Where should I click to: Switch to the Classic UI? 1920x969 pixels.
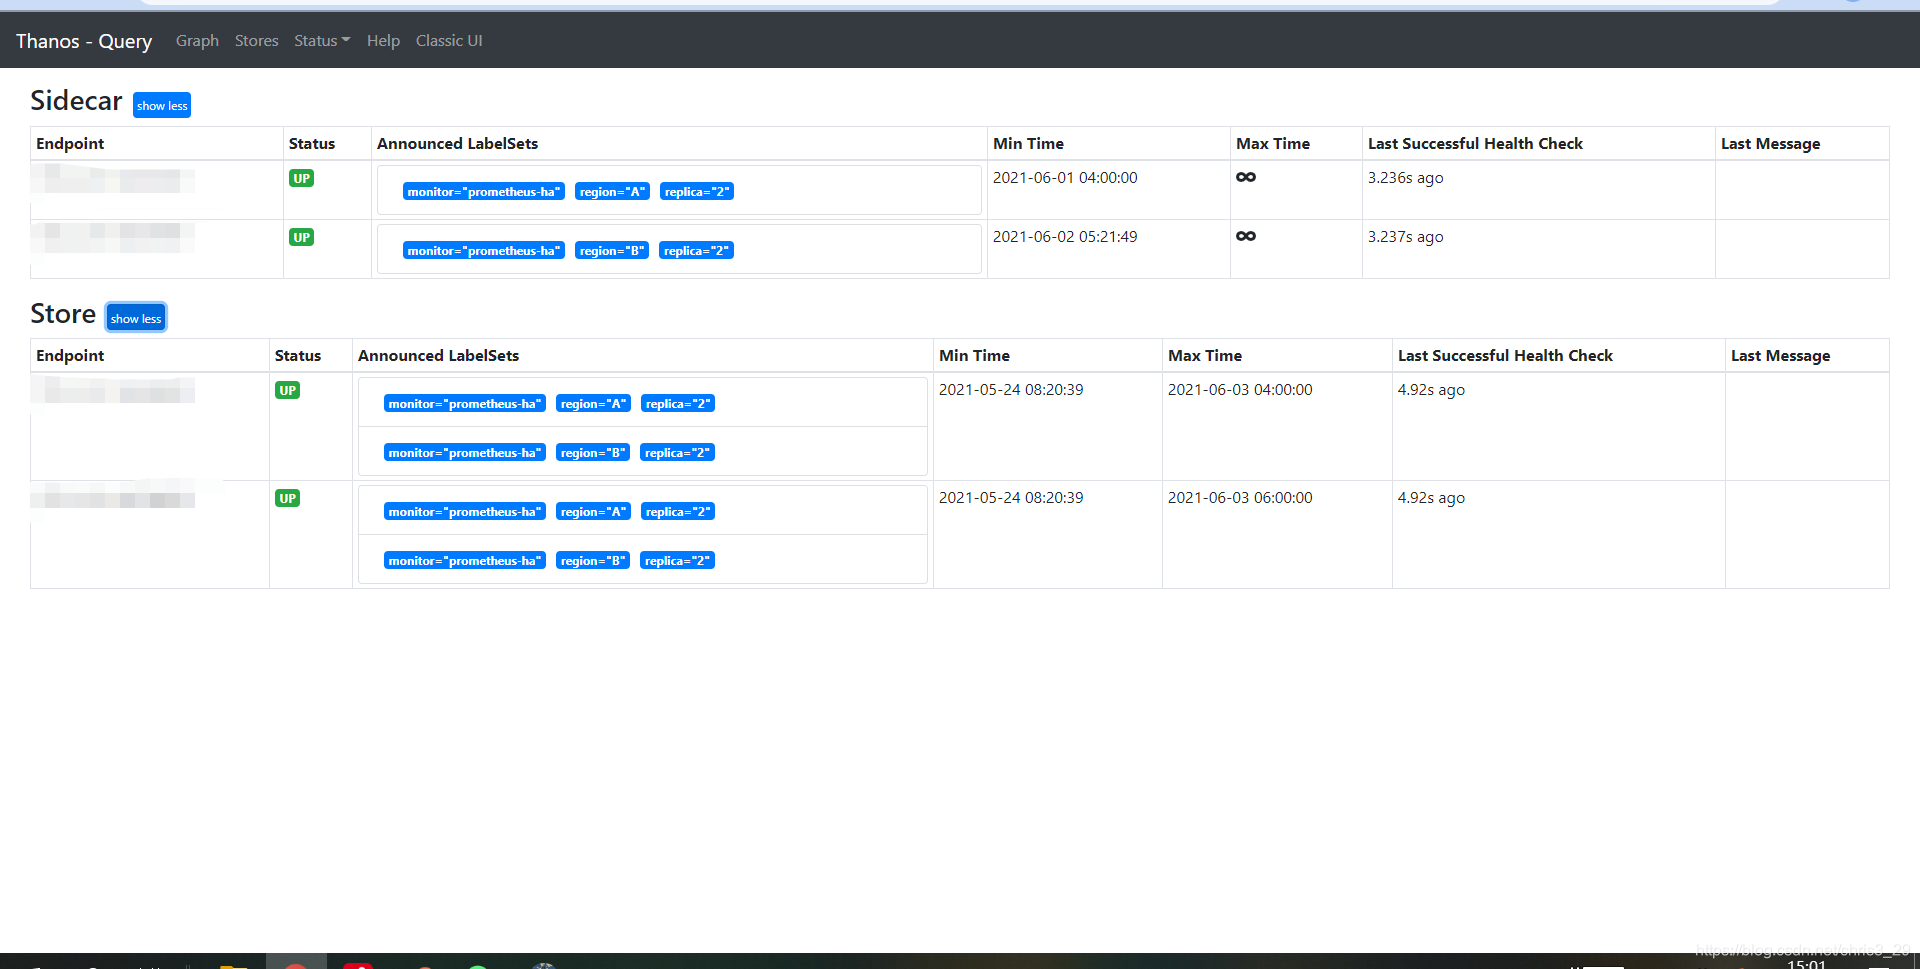[449, 41]
